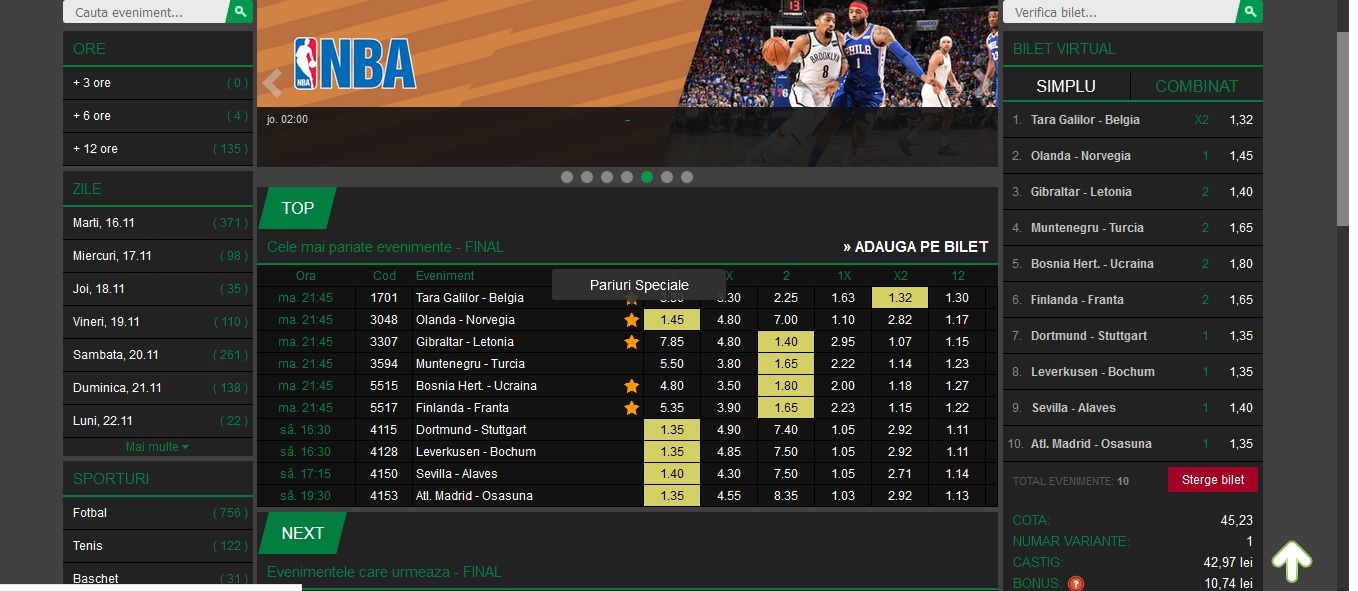The image size is (1358, 591).
Task: Open the Tenis sport category
Action: [158, 546]
